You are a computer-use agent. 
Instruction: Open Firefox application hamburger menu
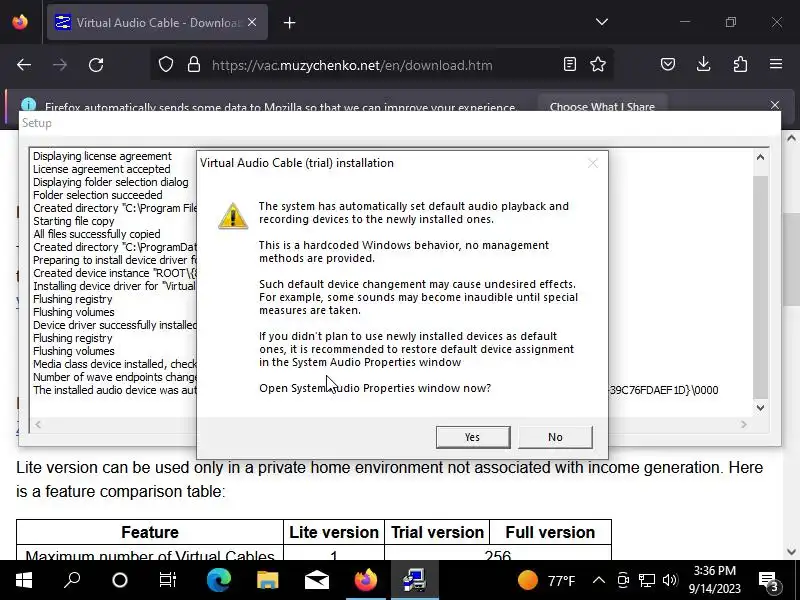tap(776, 64)
